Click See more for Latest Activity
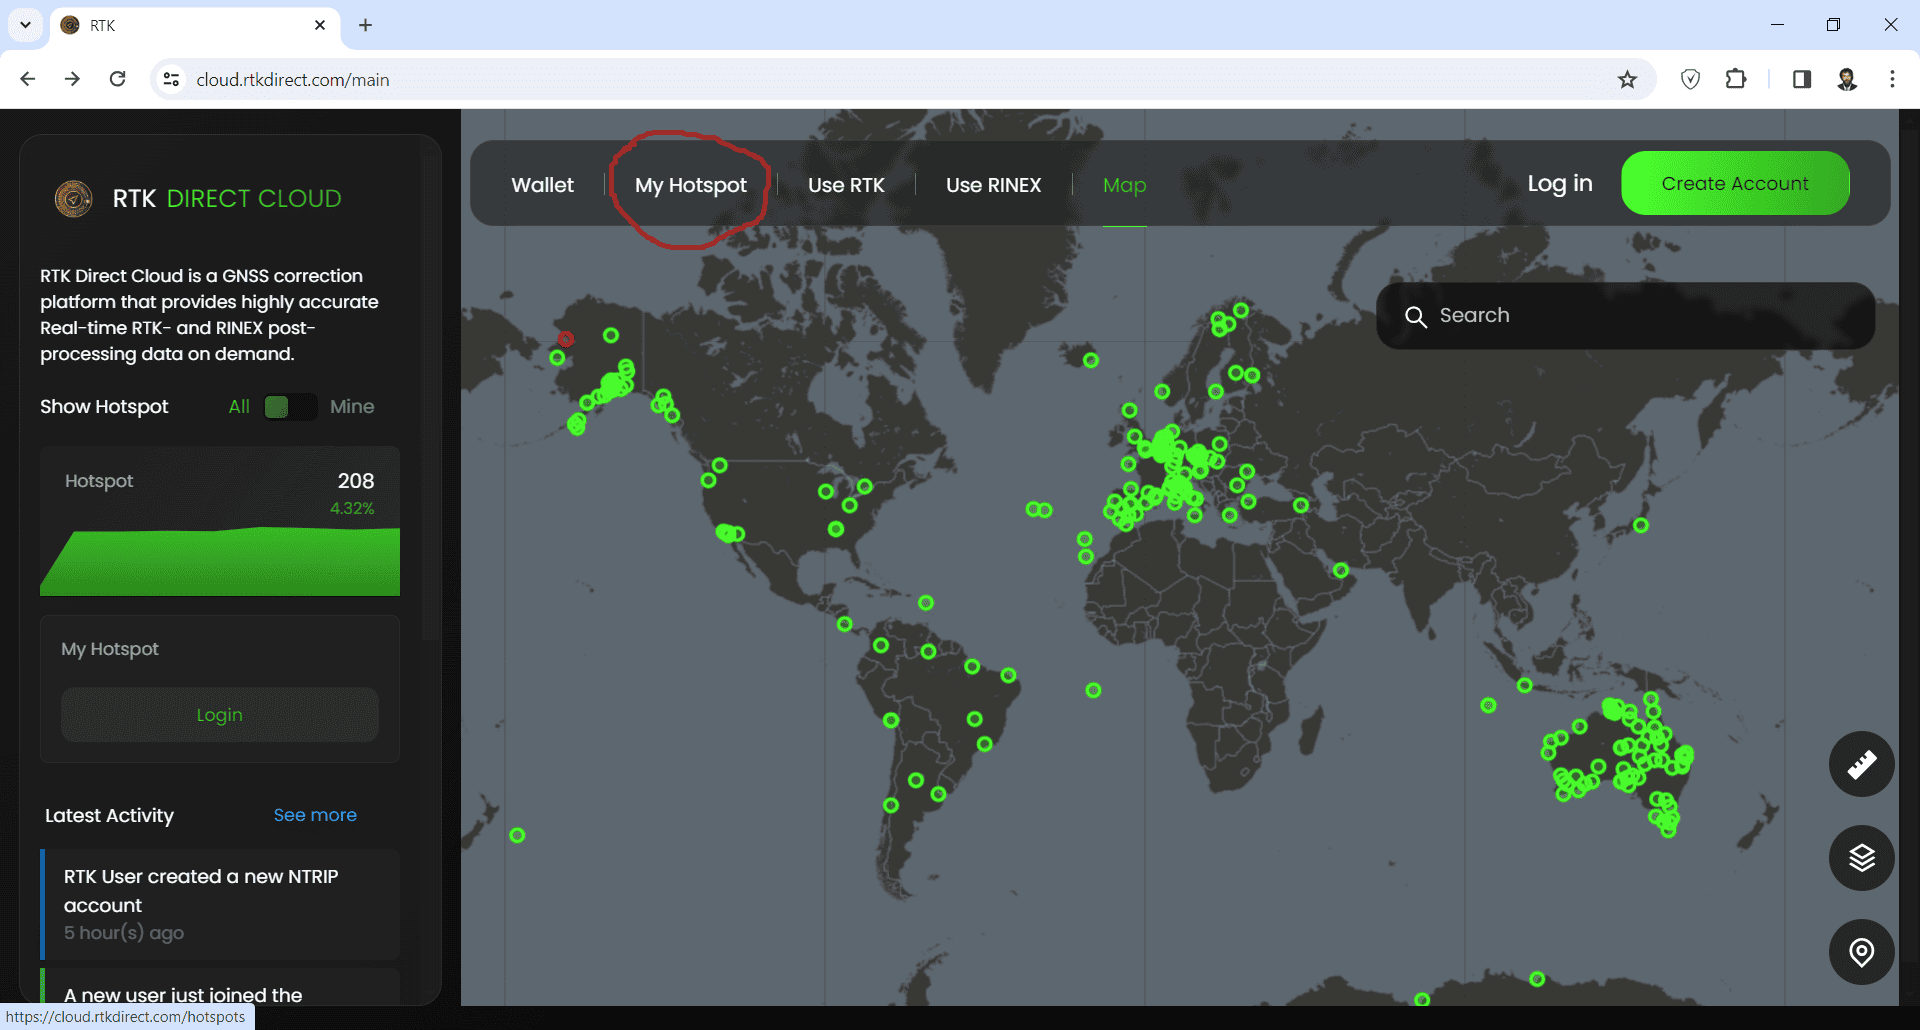Screen dimensions: 1920x1030 (x=315, y=815)
